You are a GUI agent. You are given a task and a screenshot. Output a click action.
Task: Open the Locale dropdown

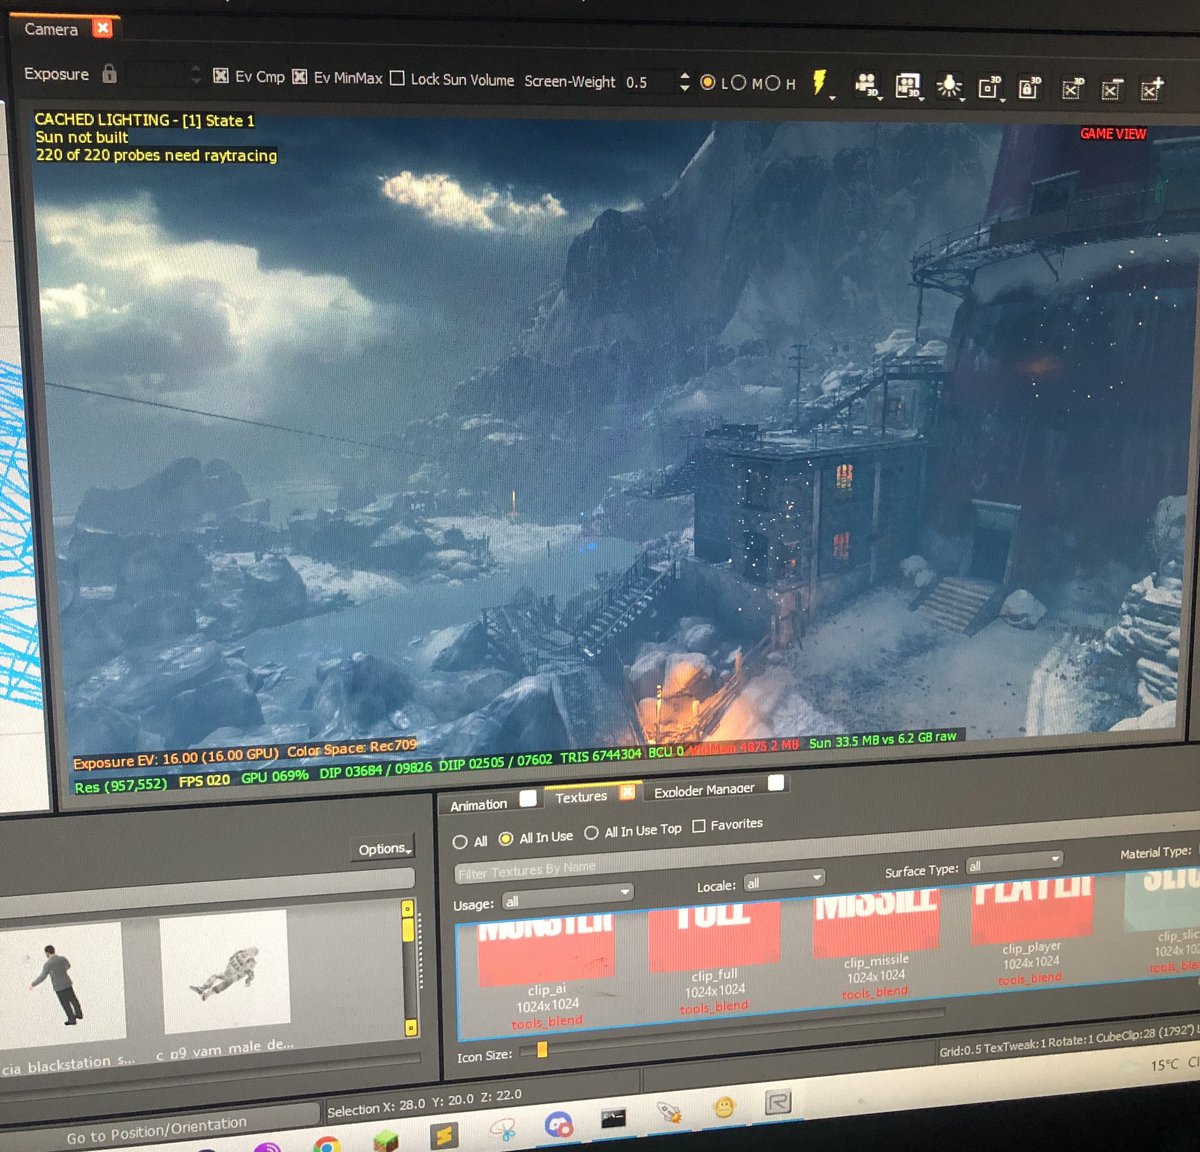(784, 880)
